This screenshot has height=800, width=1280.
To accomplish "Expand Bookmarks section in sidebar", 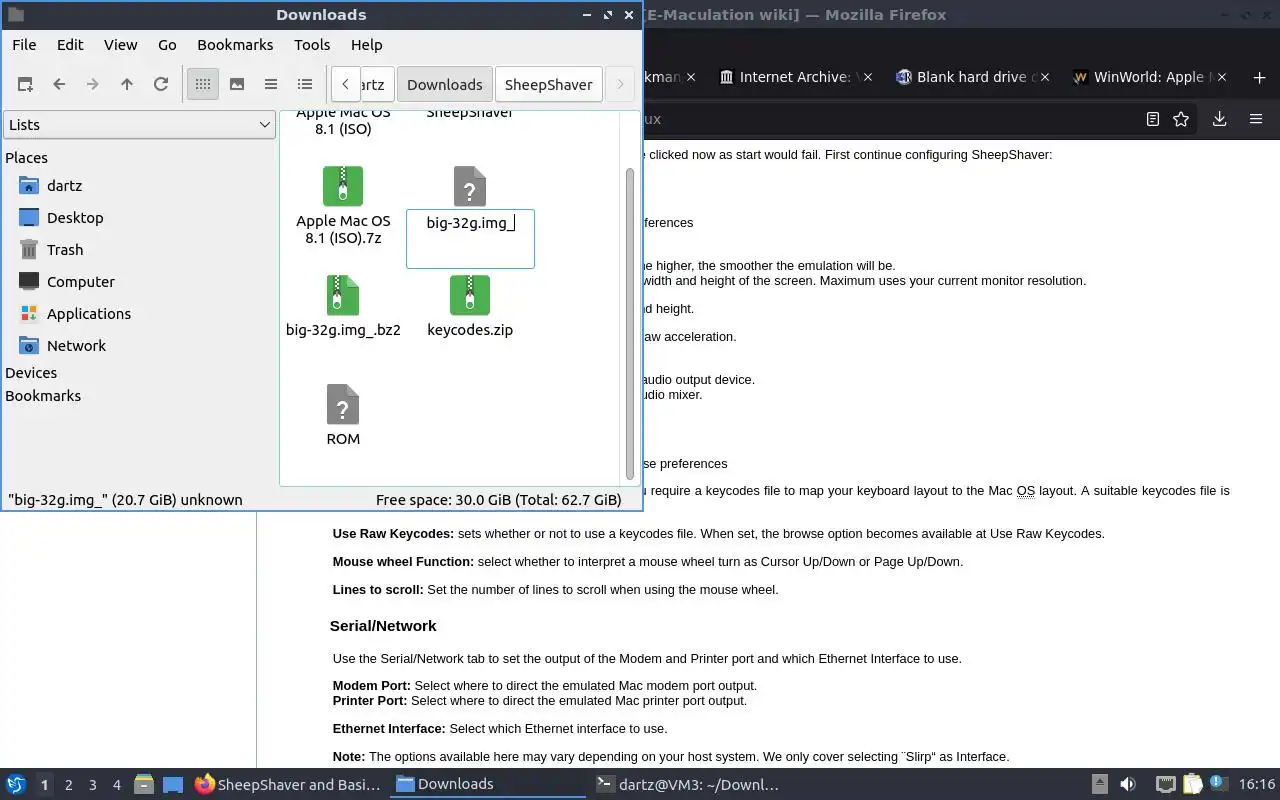I will (x=43, y=396).
